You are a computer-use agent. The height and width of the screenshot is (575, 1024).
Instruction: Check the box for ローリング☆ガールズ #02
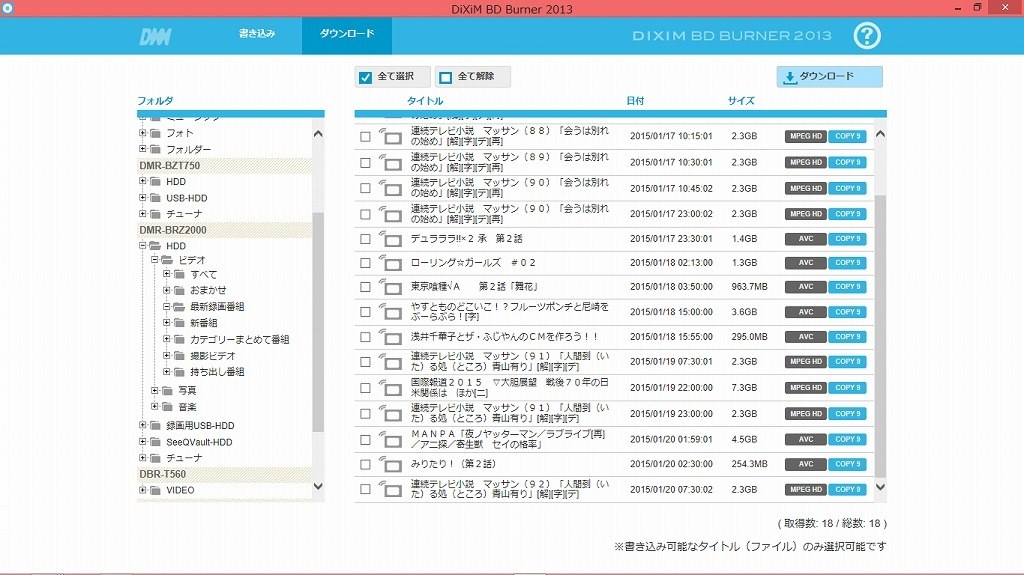tap(365, 263)
